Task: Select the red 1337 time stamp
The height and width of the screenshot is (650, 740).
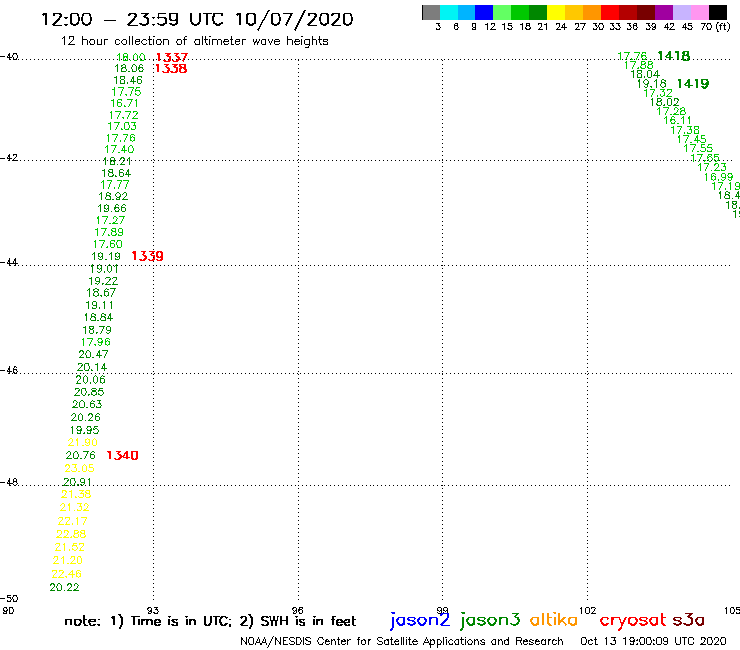Action: coord(172,58)
